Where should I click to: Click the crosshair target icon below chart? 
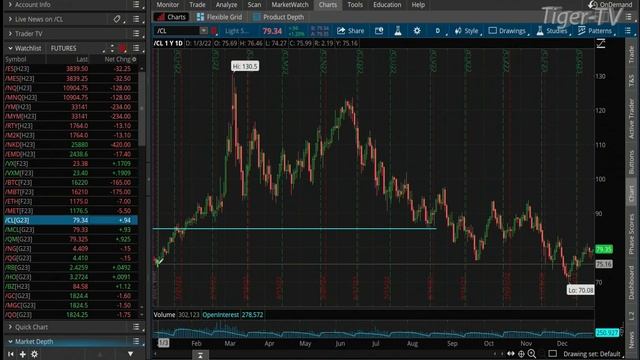pos(521,353)
